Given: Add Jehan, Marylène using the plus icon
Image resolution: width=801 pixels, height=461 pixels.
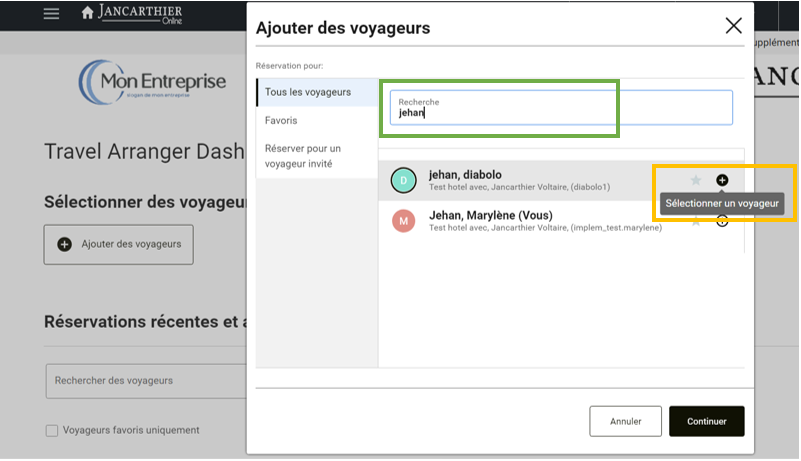Looking at the screenshot, I should [722, 221].
